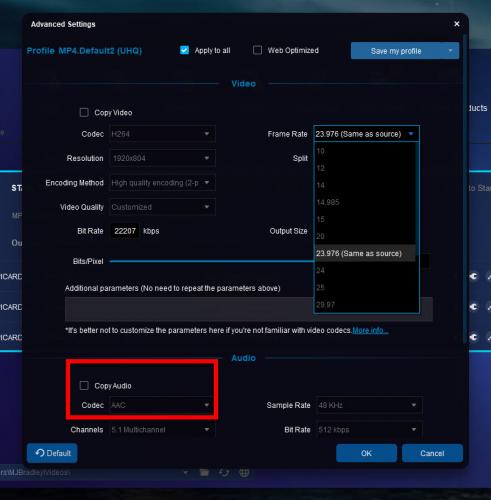The width and height of the screenshot is (491, 500).
Task: Confirm settings with the OK button
Action: 366,453
